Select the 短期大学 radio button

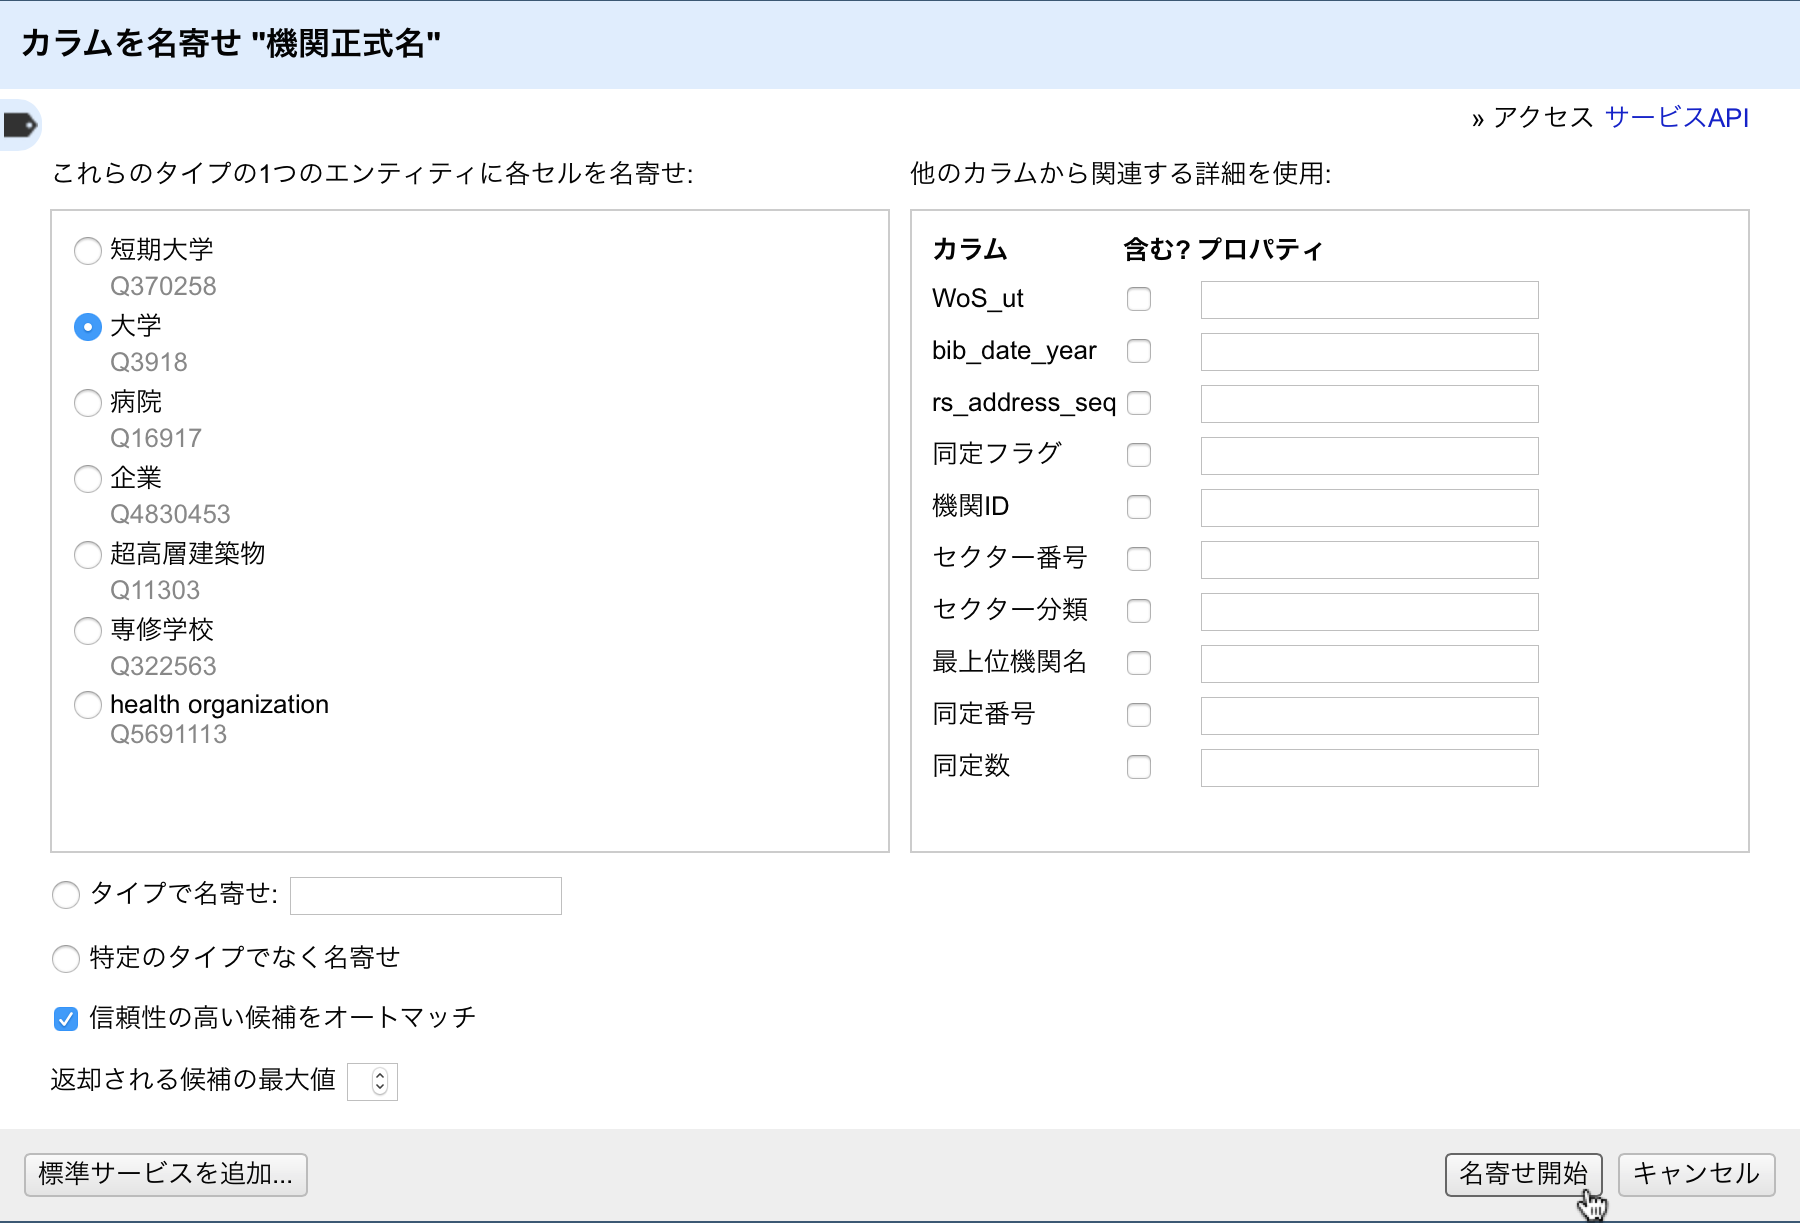[88, 250]
